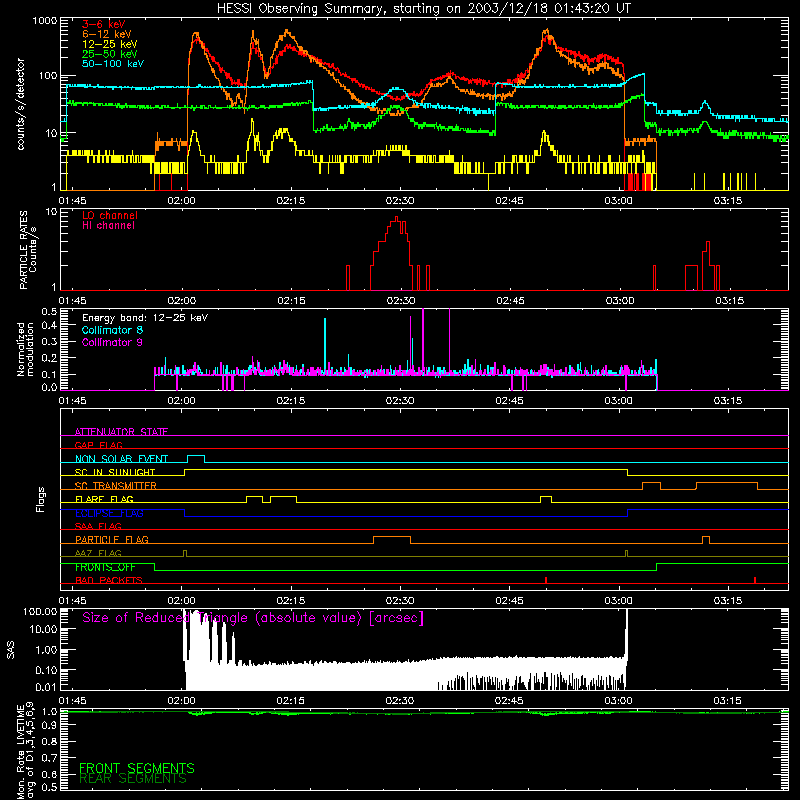Screen dimensions: 800x800
Task: Click 'Size of Reduced Triangle' panel title
Action: point(253,618)
